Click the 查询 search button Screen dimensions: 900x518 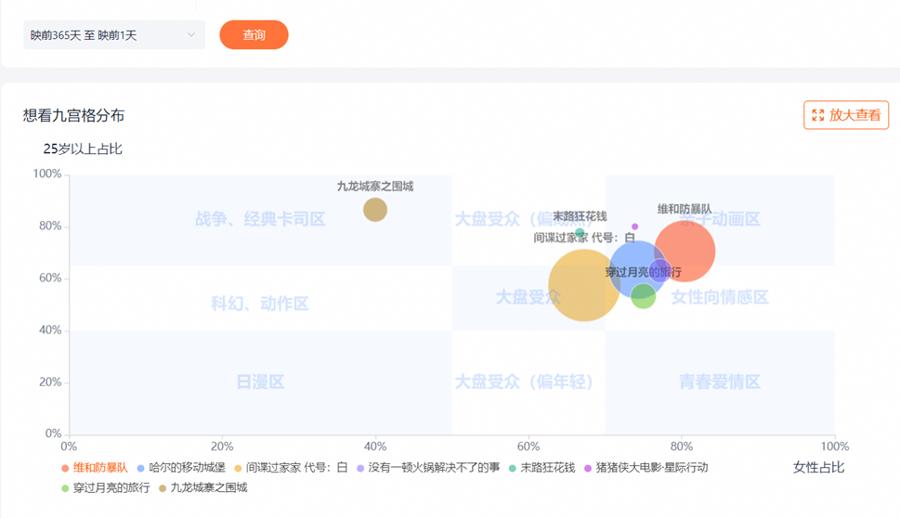tap(254, 35)
